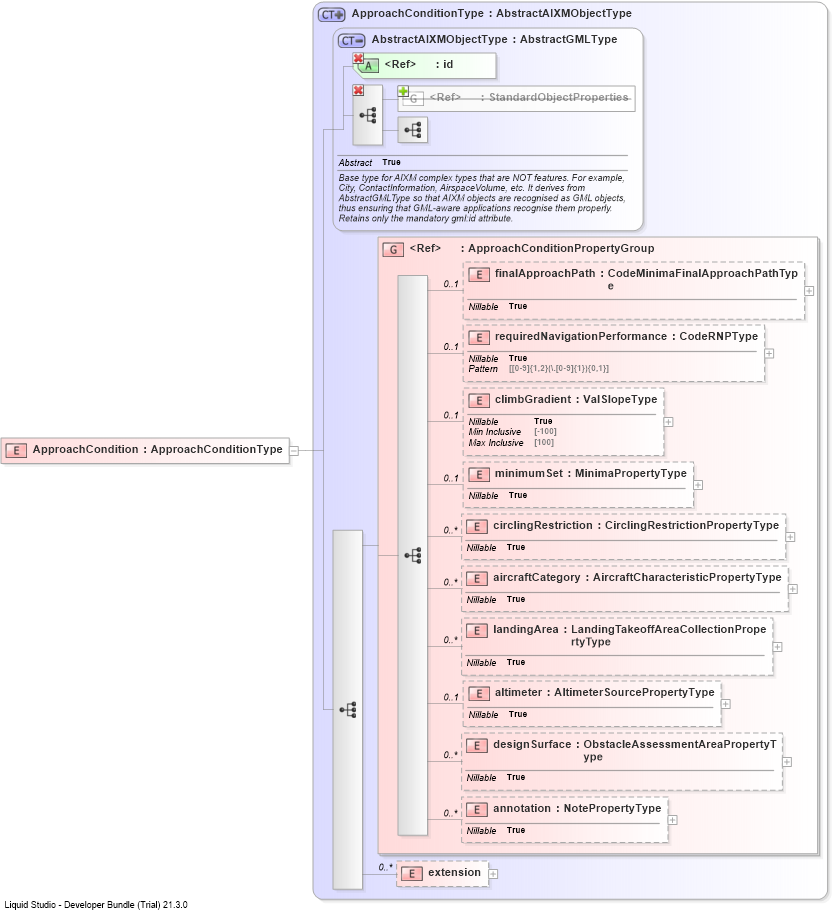Click the E icon of aircraftCategory
The image size is (832, 910).
pos(477,579)
